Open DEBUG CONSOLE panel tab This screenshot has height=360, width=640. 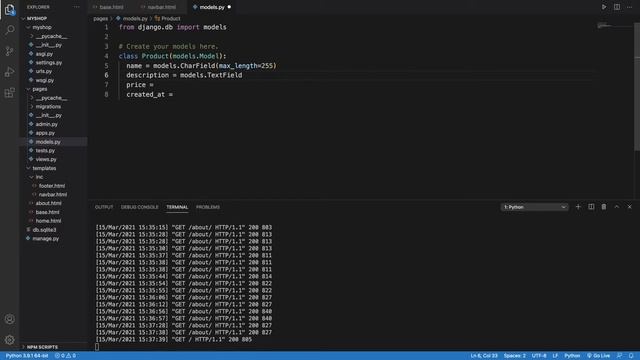pyautogui.click(x=139, y=207)
